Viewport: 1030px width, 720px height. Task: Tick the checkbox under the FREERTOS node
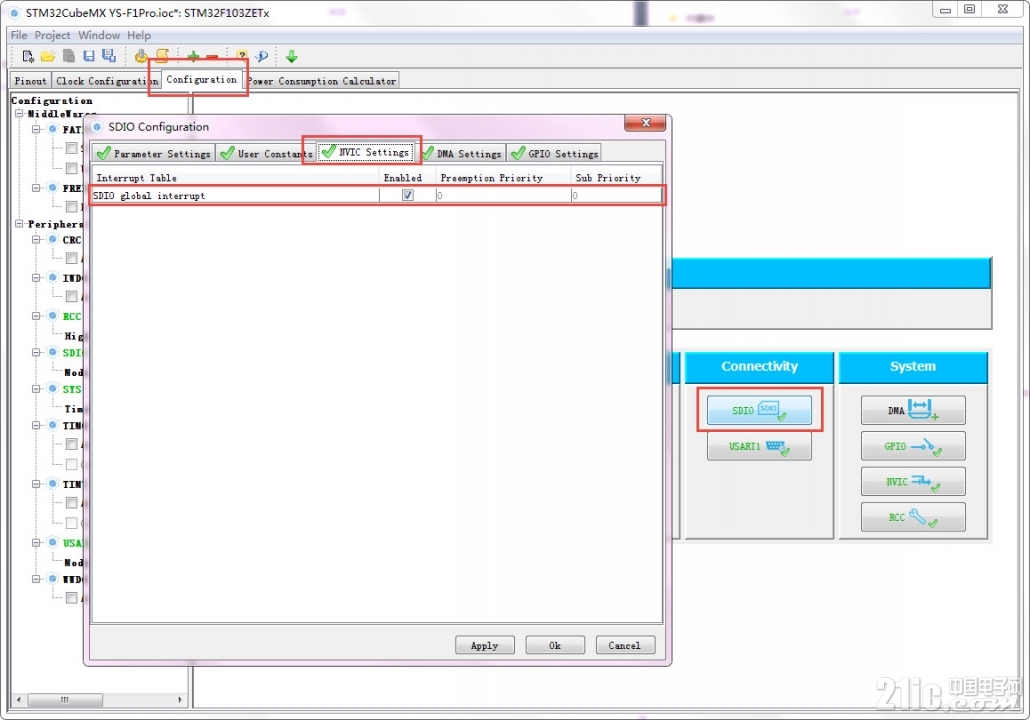pos(72,207)
